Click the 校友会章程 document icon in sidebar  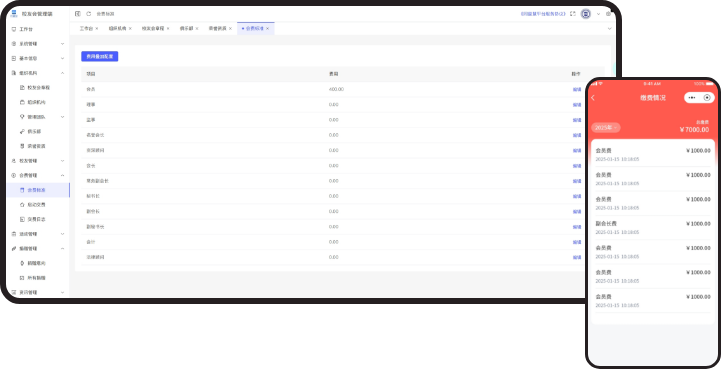coord(22,87)
